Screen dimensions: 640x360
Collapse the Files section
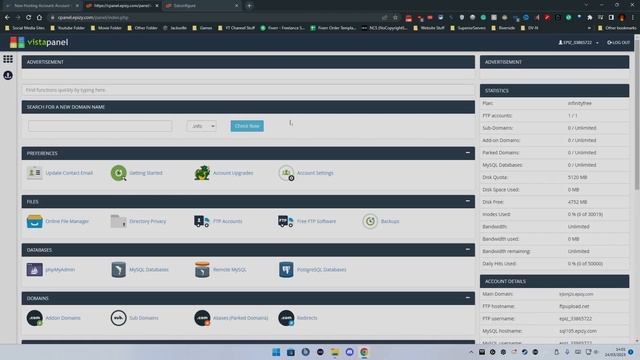(x=468, y=201)
